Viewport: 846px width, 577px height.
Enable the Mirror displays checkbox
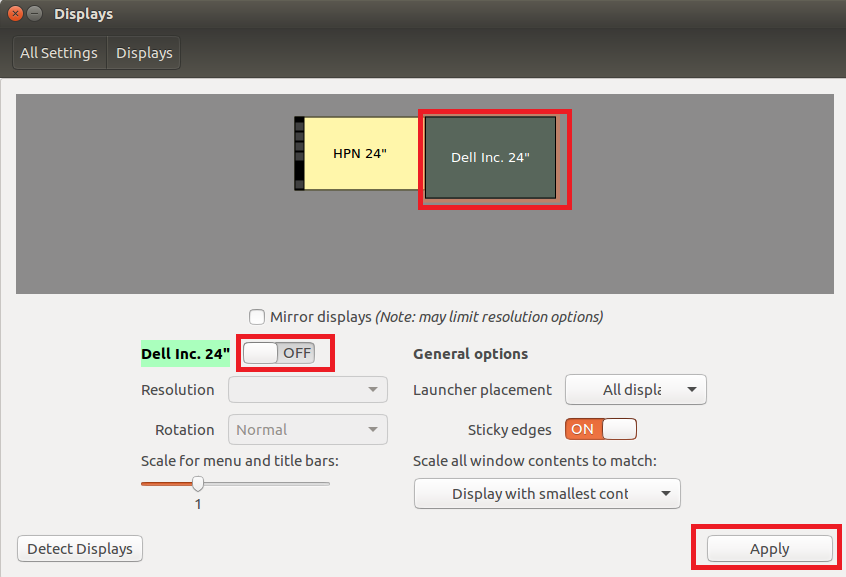(x=258, y=317)
